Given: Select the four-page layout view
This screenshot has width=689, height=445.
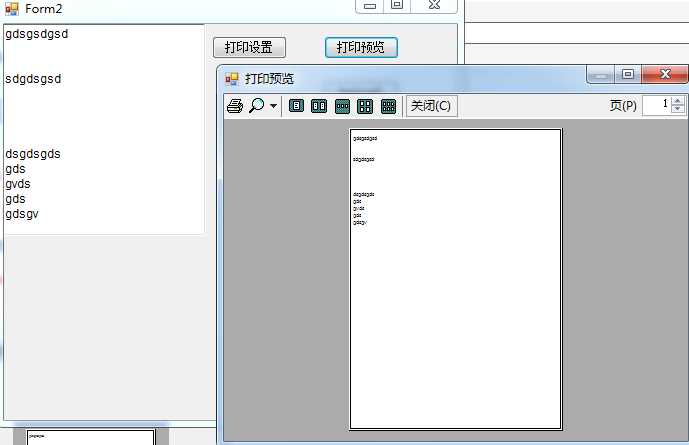Looking at the screenshot, I should coord(365,106).
